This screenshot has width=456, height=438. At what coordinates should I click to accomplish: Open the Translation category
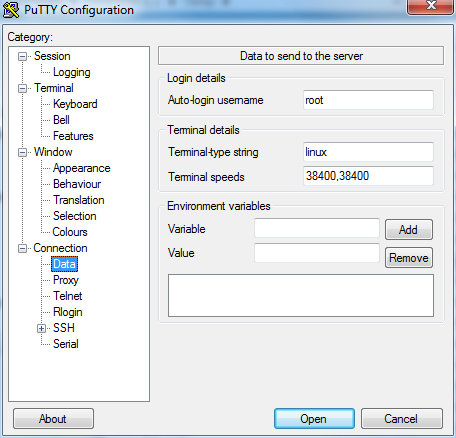coord(79,200)
